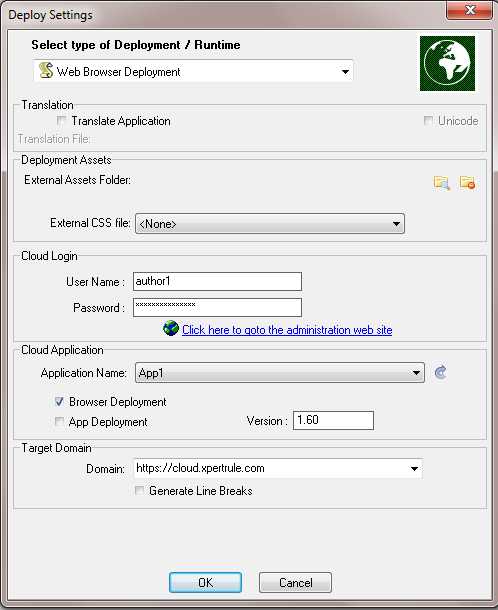
Task: Open the administration web site link
Action: pyautogui.click(x=287, y=330)
